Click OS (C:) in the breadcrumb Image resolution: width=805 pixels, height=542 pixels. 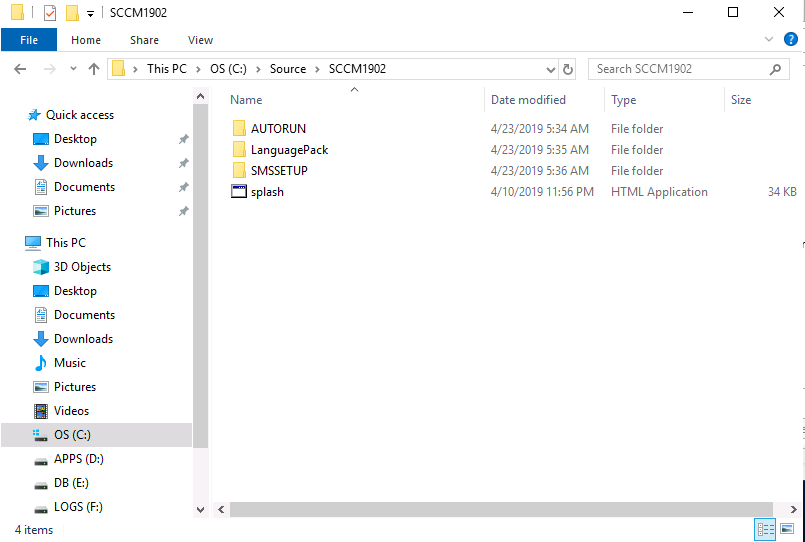point(228,69)
